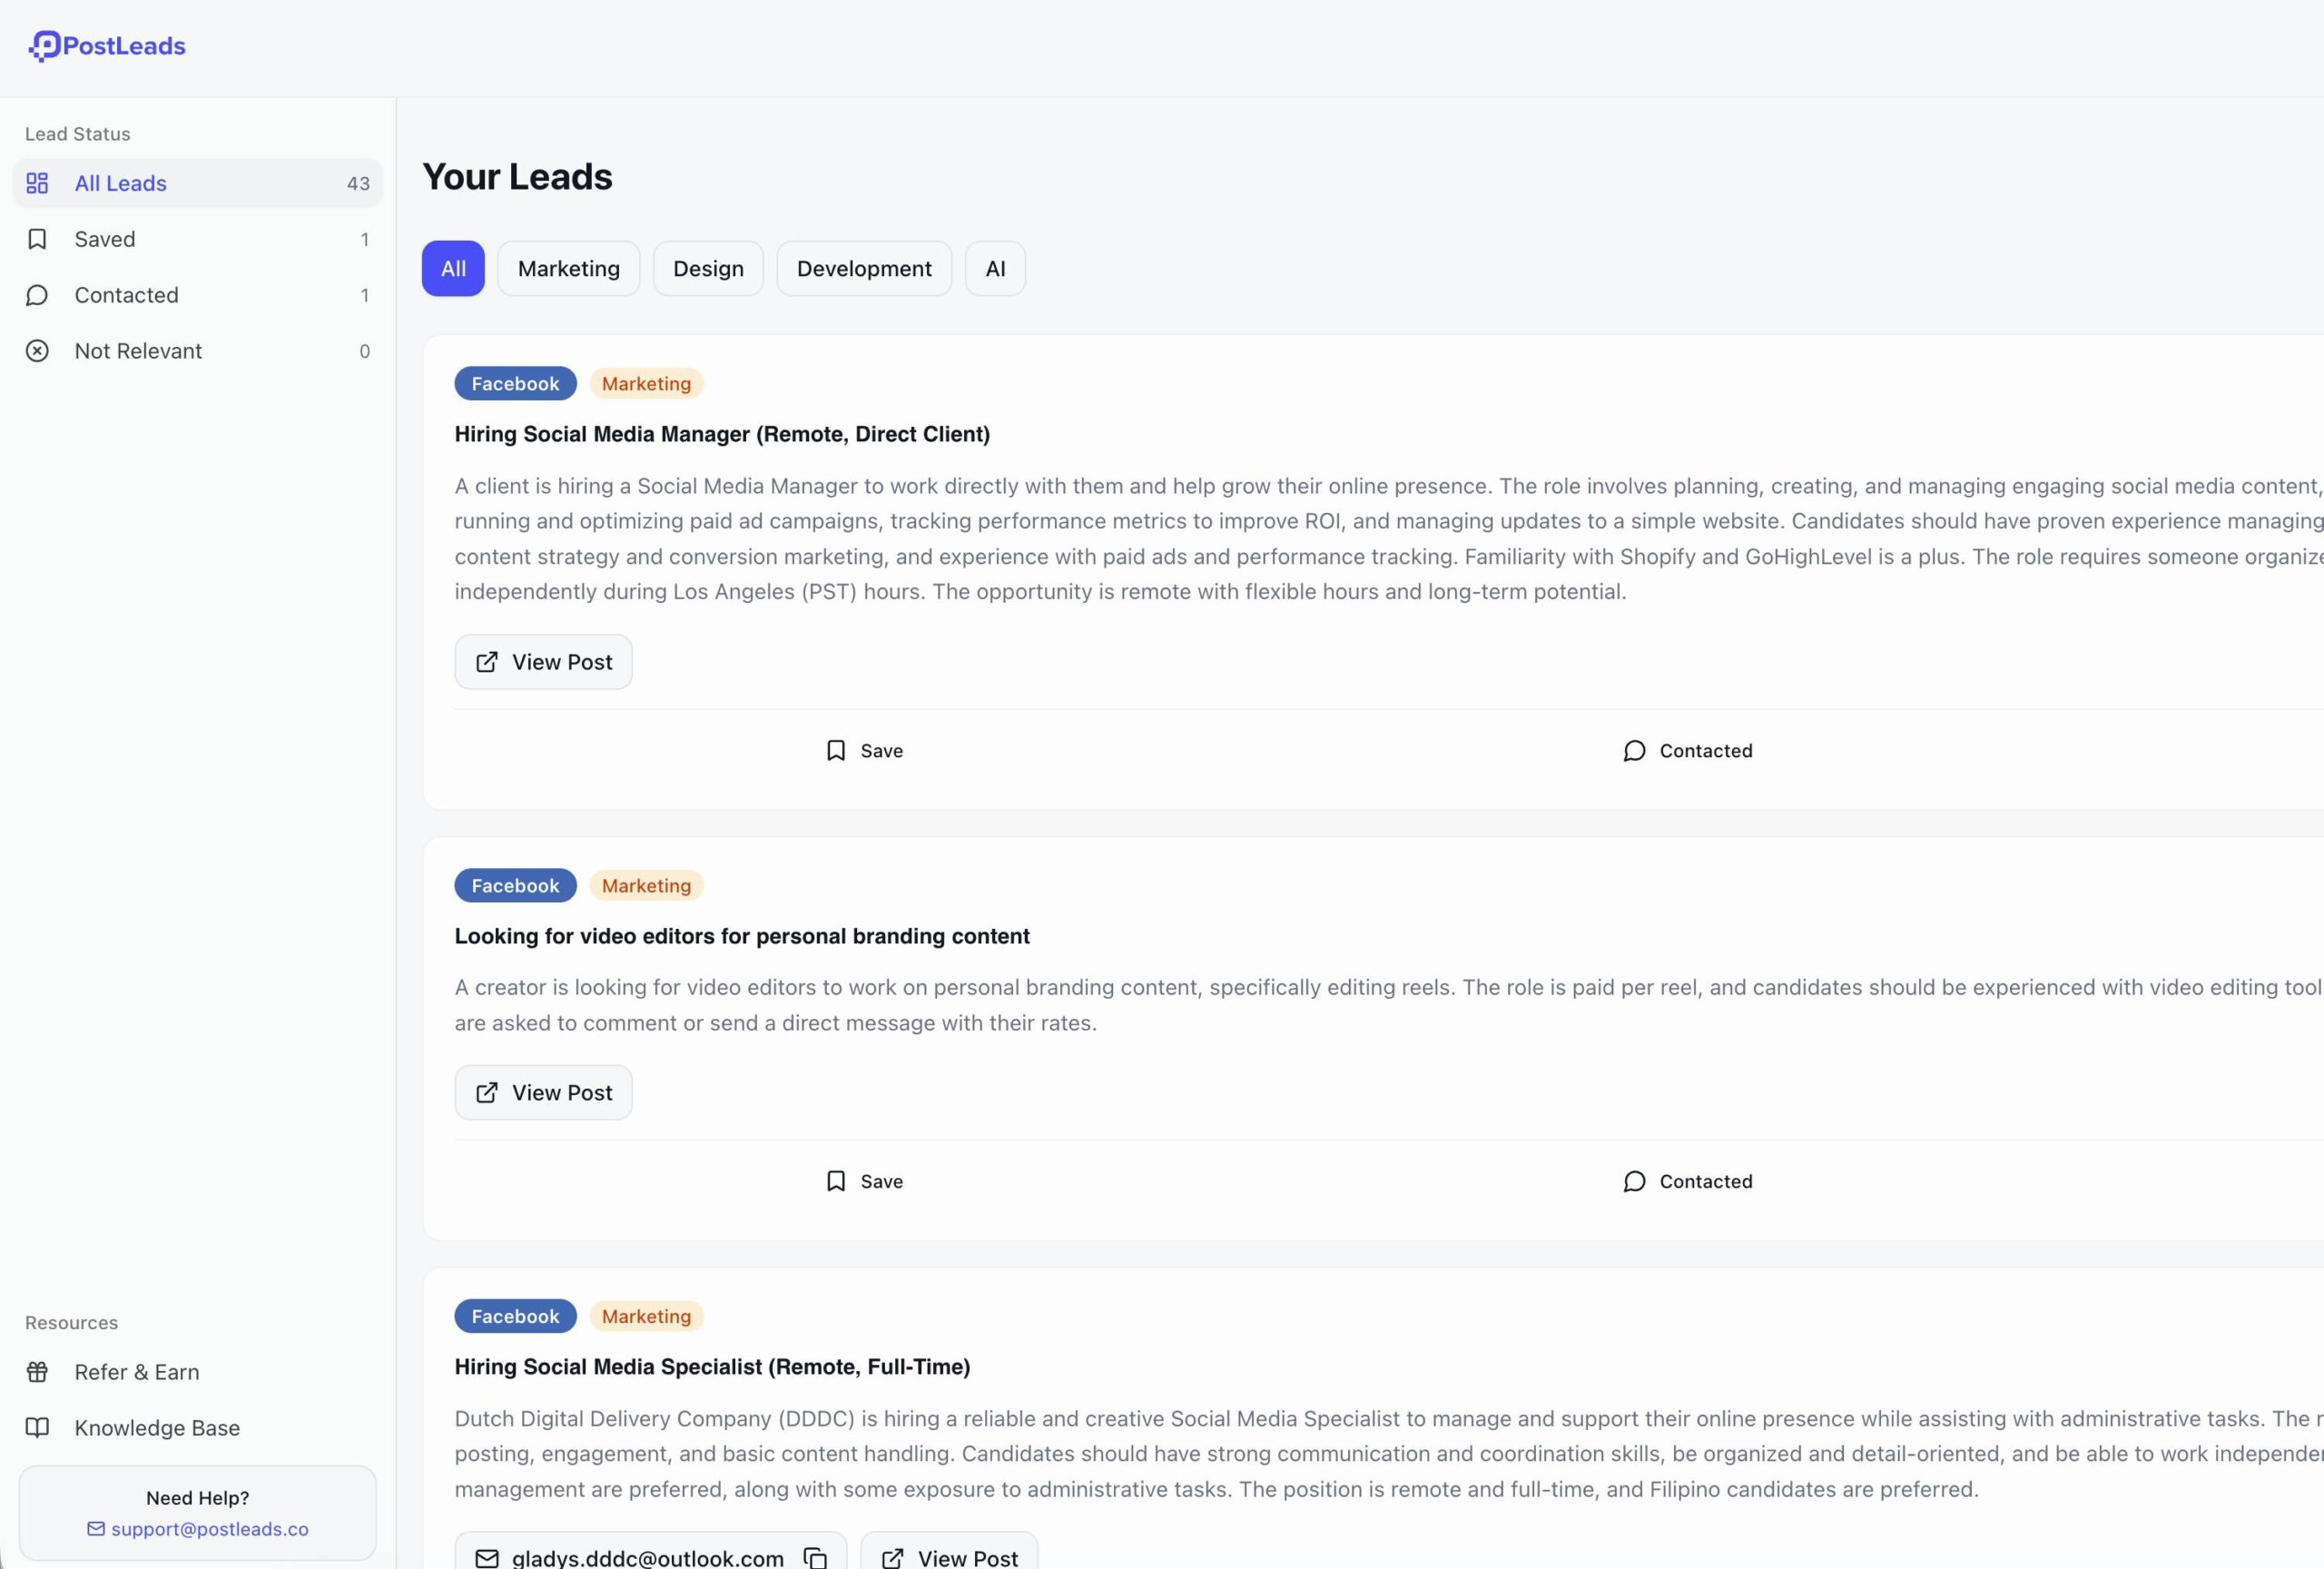
Task: Save the video editors lead
Action: click(x=865, y=1182)
